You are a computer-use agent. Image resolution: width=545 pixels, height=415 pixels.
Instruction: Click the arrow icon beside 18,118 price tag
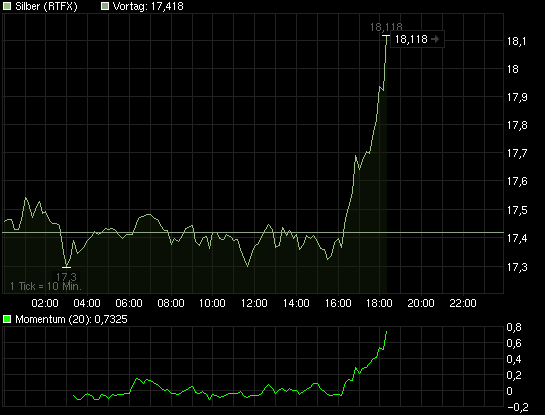click(435, 39)
